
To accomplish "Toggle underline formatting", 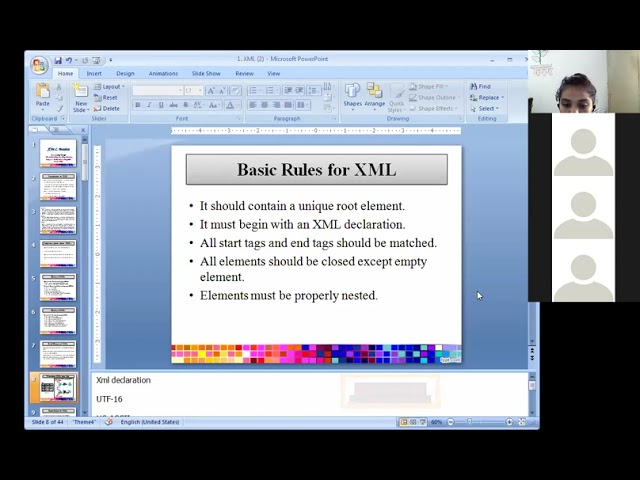I will pos(161,105).
